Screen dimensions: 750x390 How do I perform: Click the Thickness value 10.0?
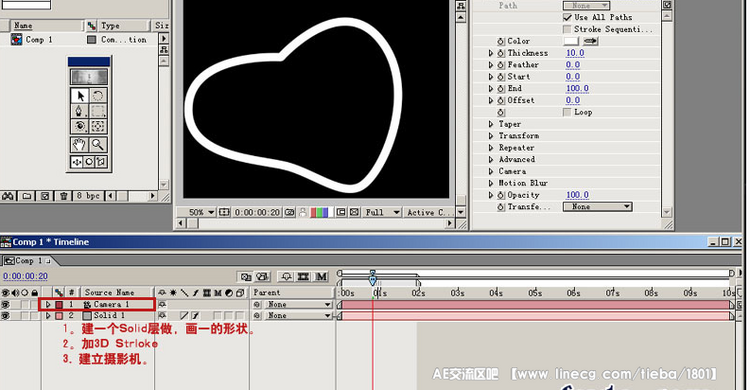[575, 53]
